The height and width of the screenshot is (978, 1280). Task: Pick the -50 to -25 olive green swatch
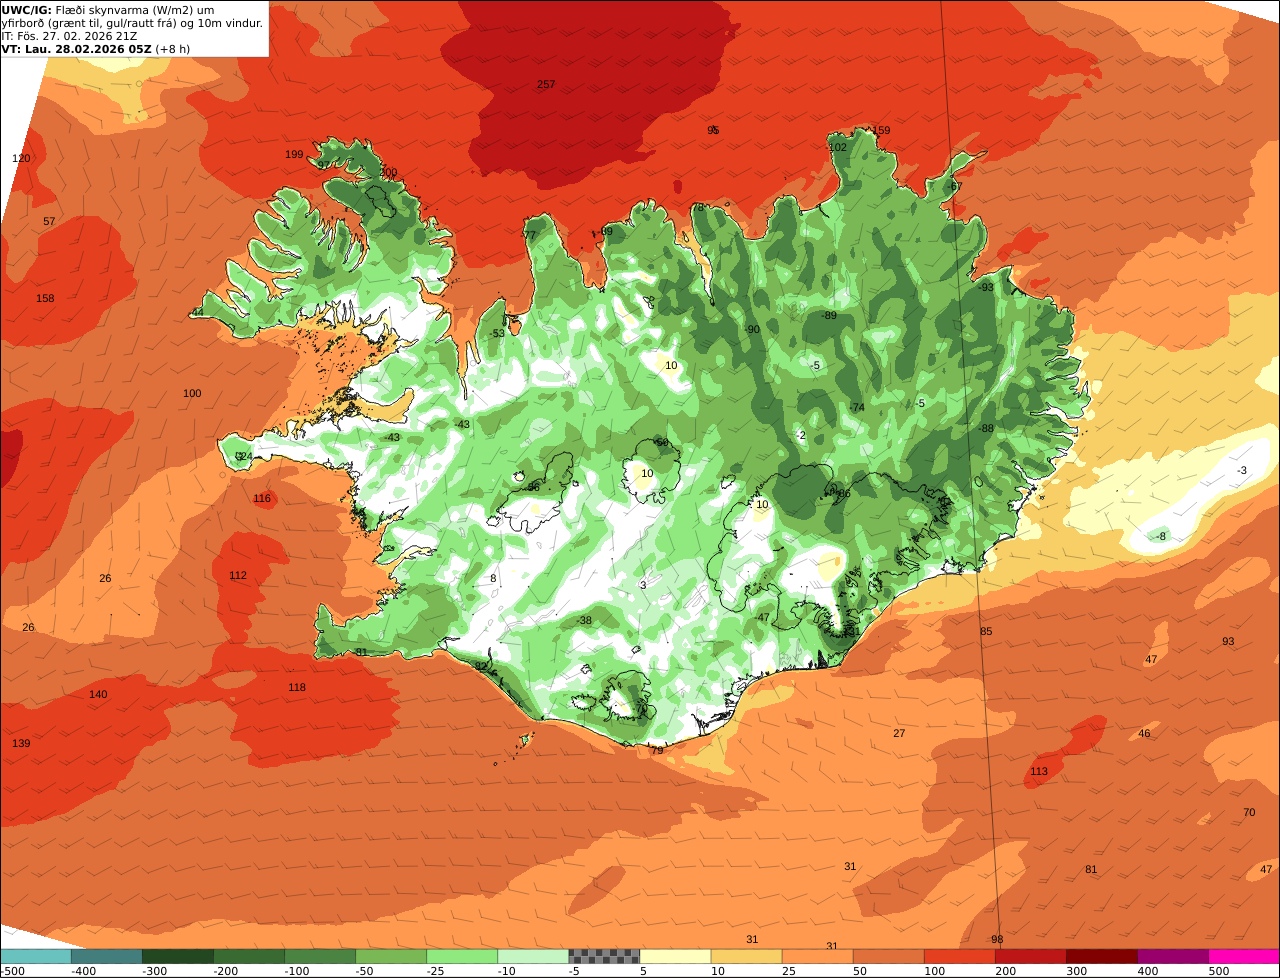(x=391, y=956)
